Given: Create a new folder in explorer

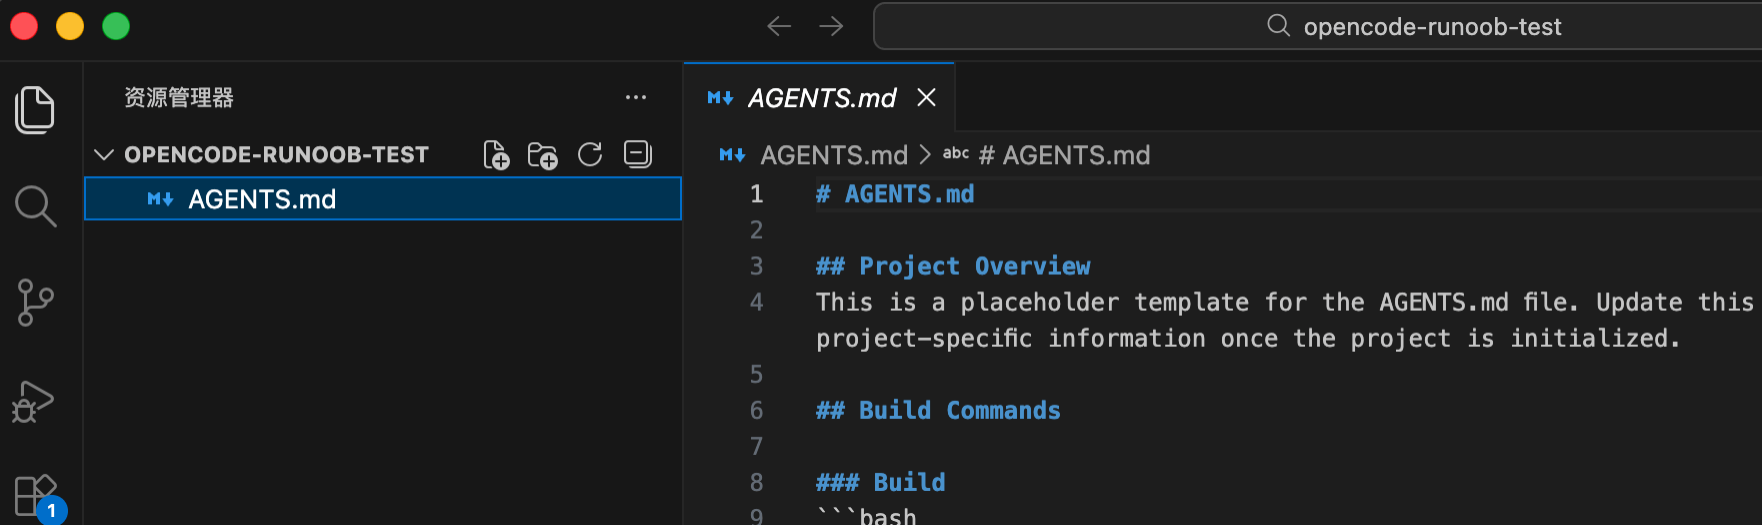Looking at the screenshot, I should [542, 155].
